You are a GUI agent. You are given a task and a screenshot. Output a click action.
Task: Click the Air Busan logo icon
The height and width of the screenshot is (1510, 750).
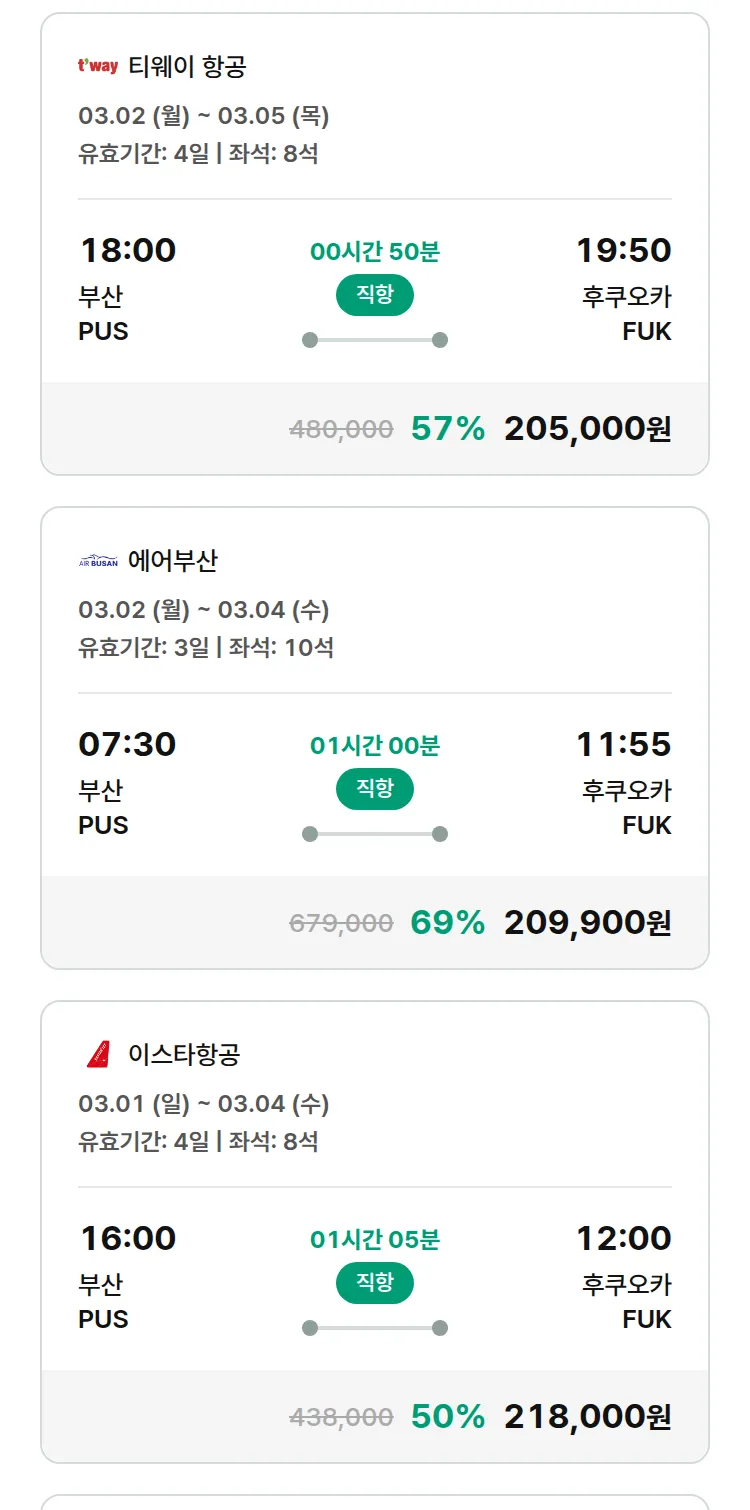[x=98, y=561]
